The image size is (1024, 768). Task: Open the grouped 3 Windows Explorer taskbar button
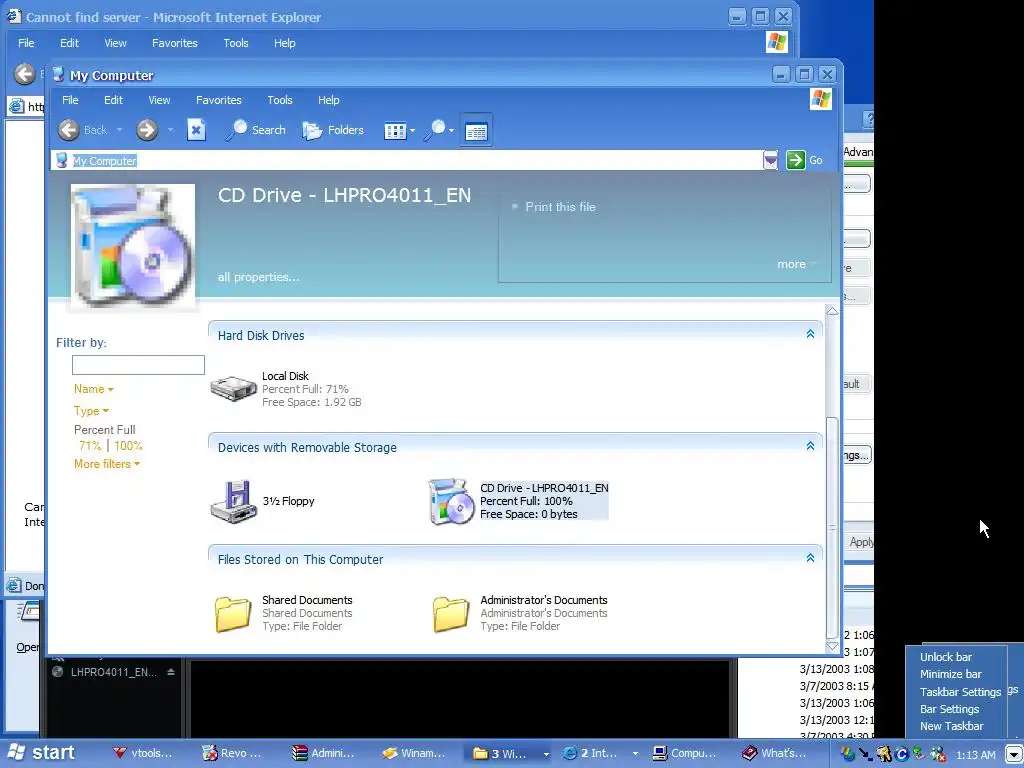pos(511,754)
